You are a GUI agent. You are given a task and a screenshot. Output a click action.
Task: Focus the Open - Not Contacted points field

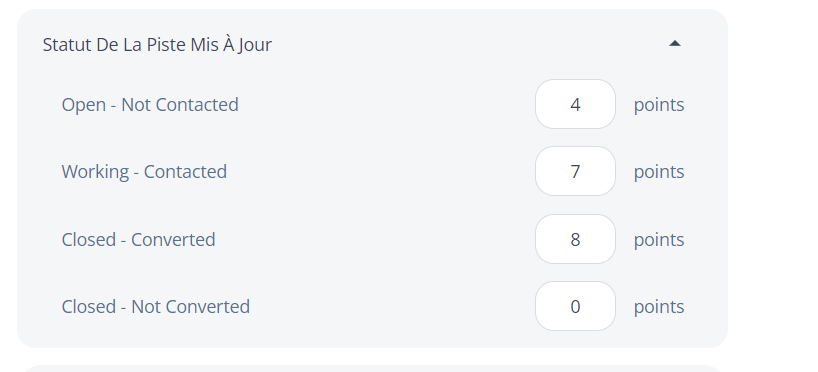(575, 104)
